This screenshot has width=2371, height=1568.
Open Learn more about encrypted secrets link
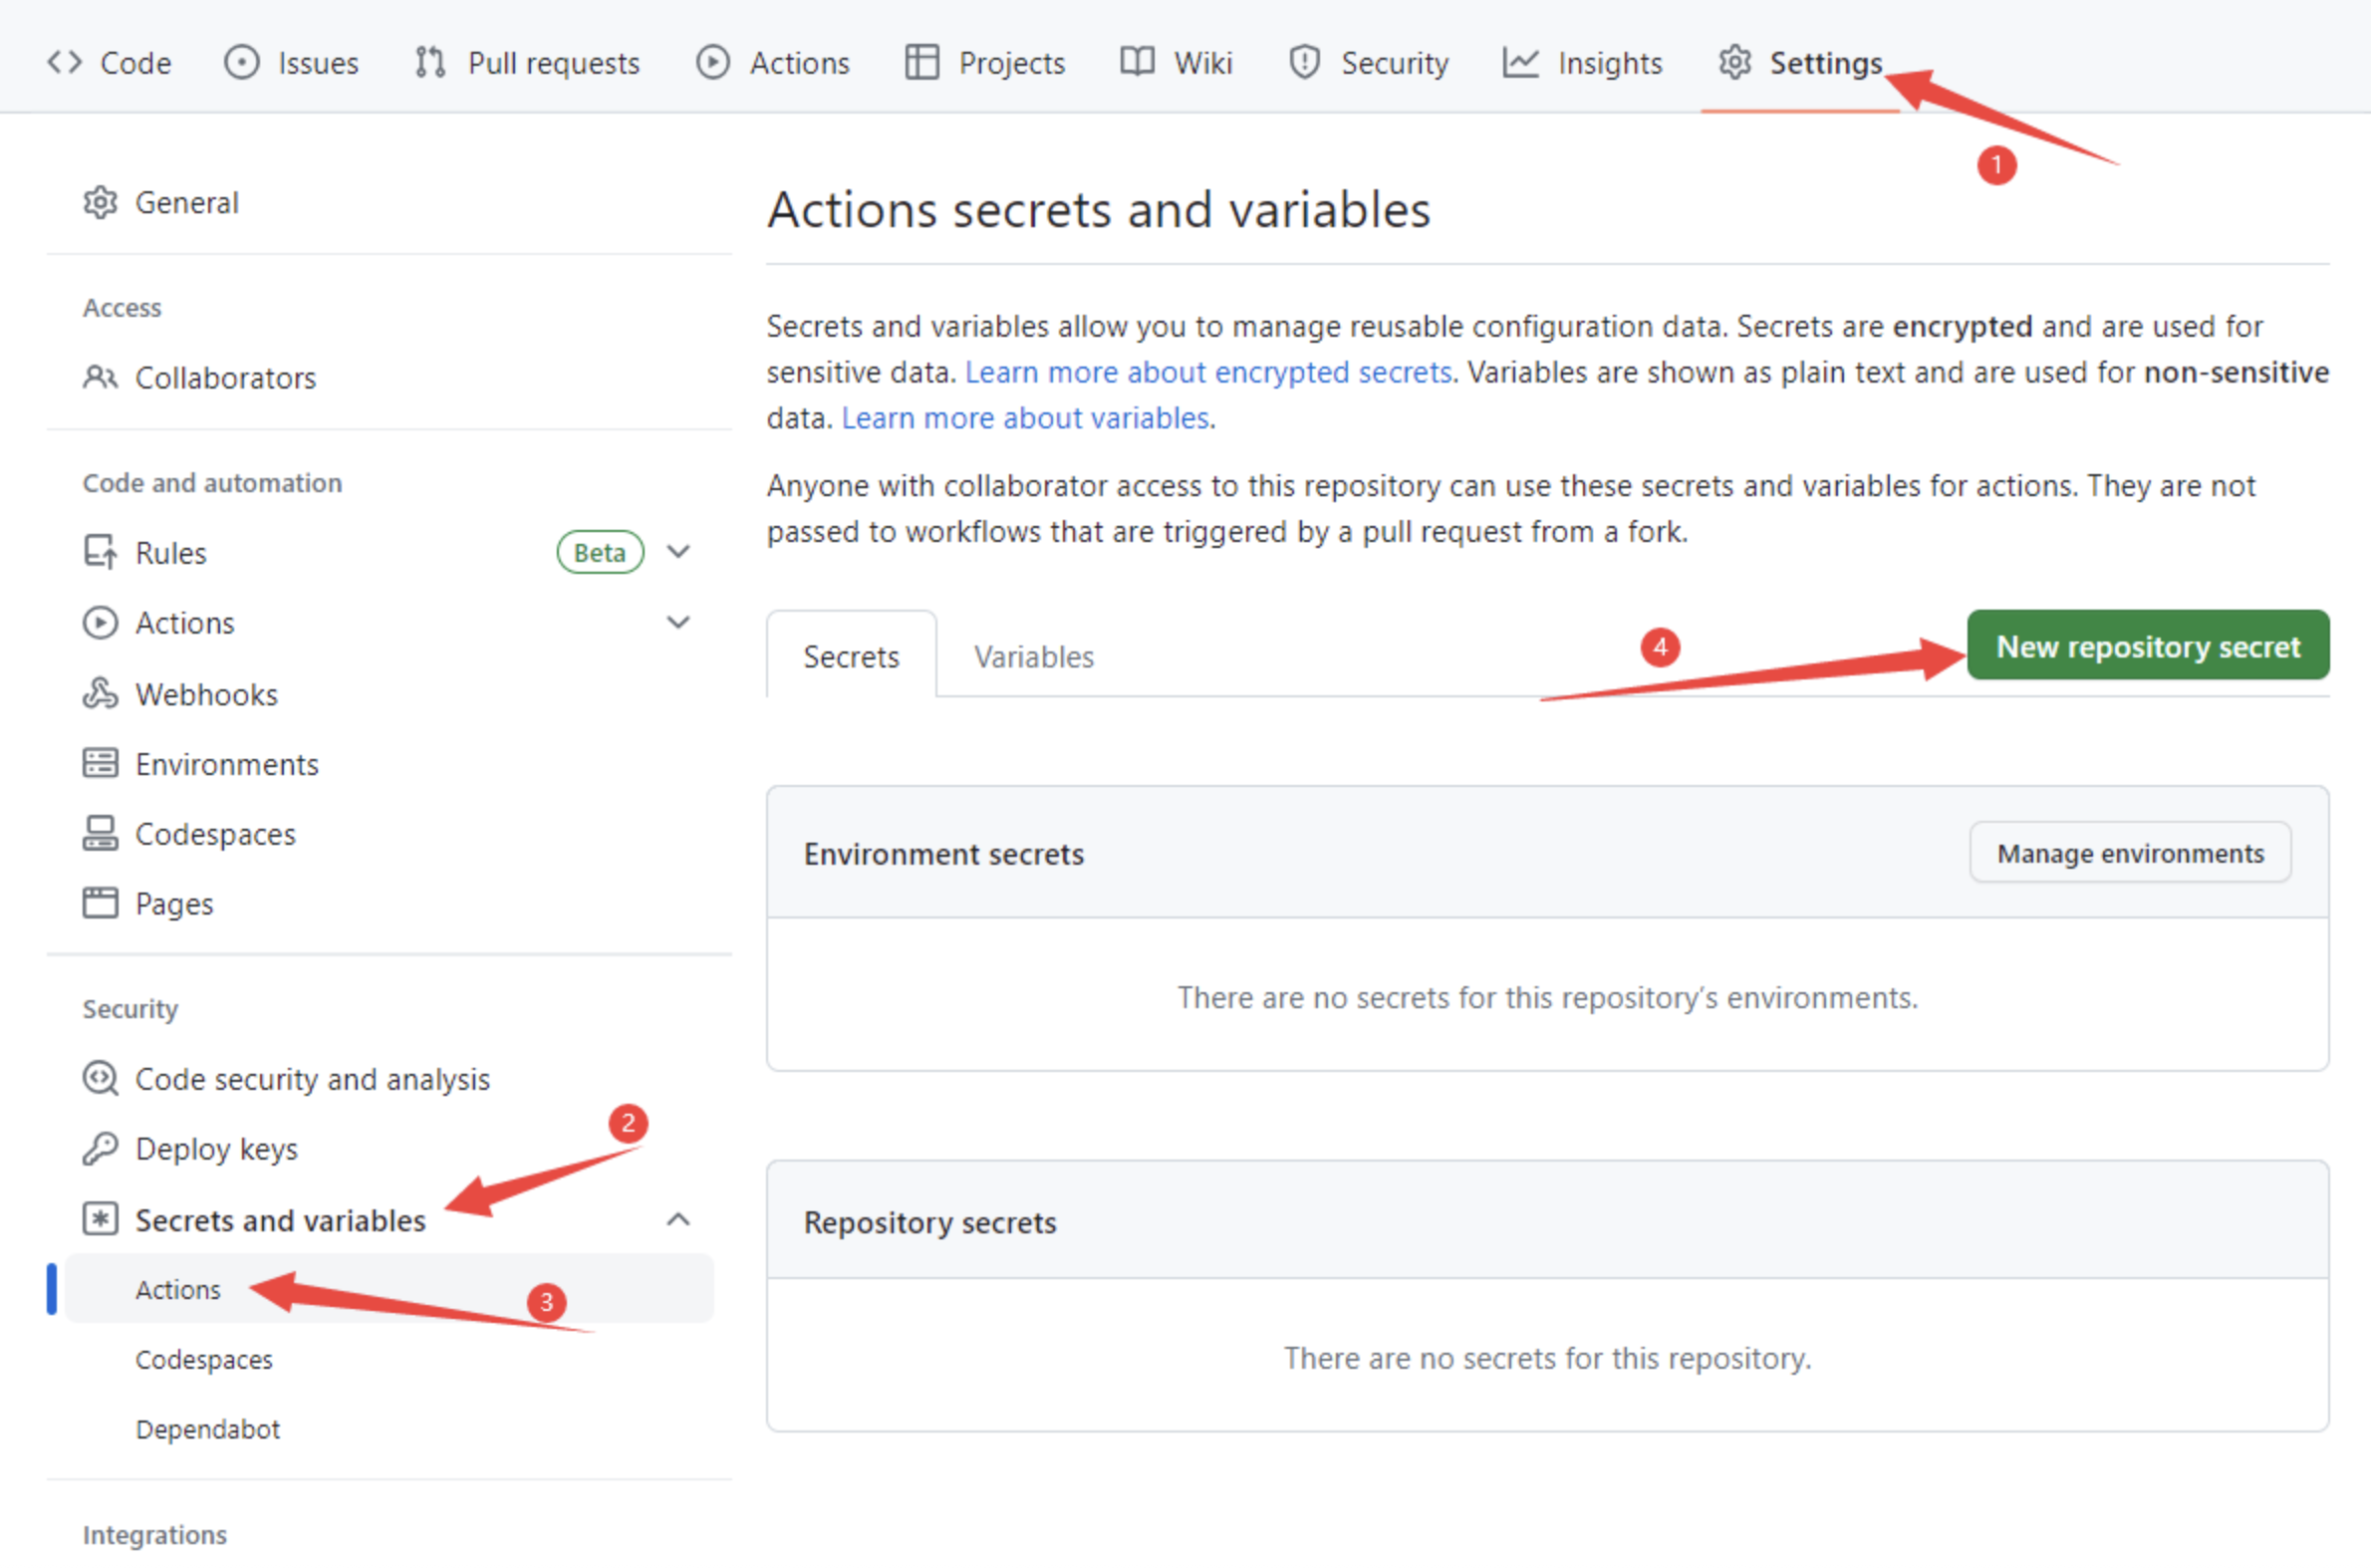[x=1208, y=372]
